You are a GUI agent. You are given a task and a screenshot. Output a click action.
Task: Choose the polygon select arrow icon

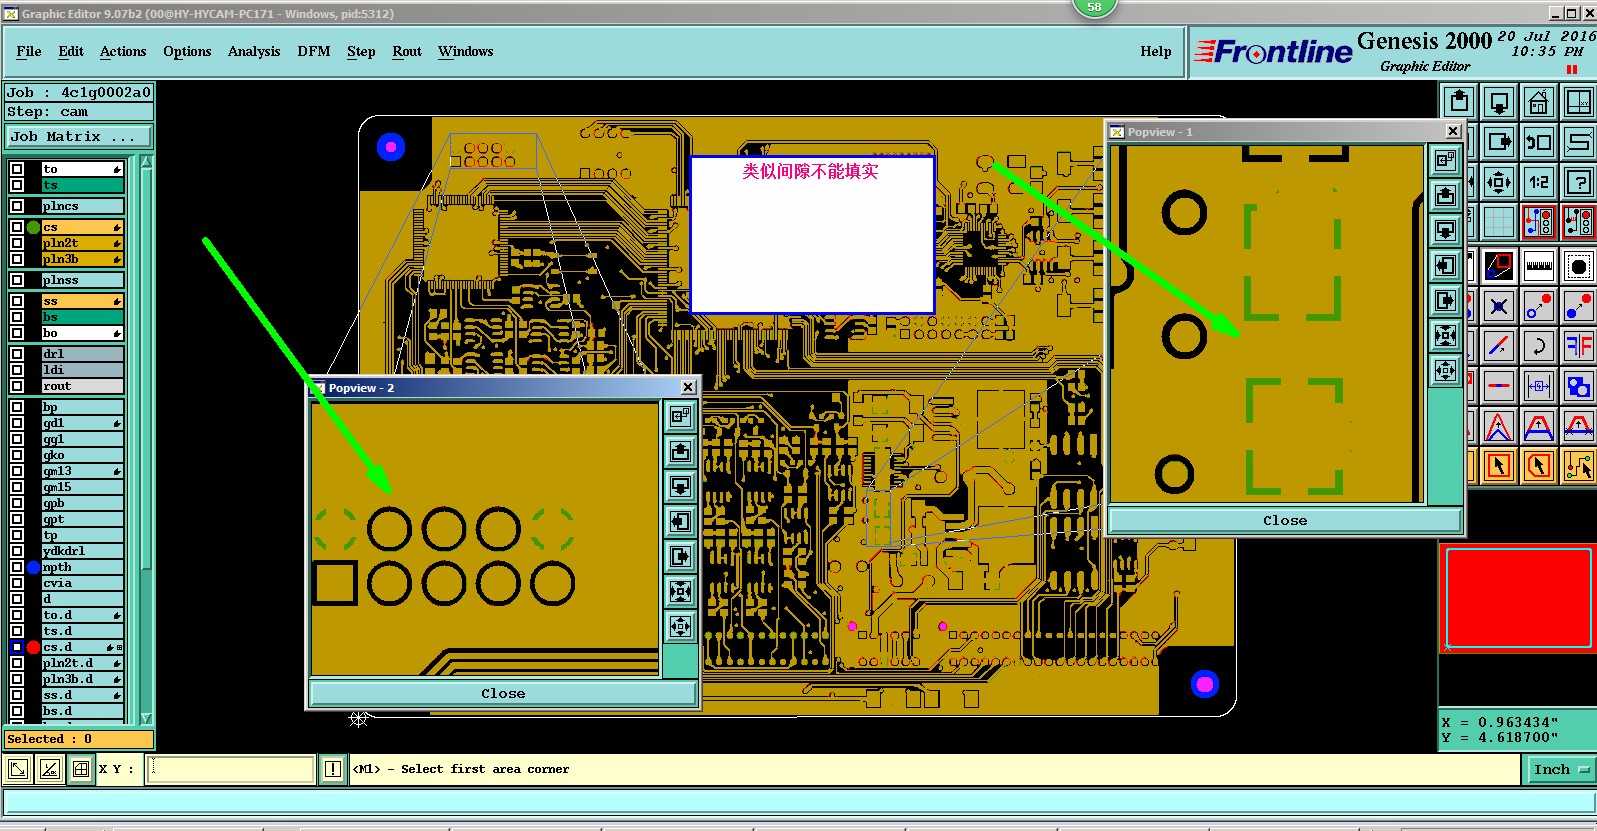1539,466
